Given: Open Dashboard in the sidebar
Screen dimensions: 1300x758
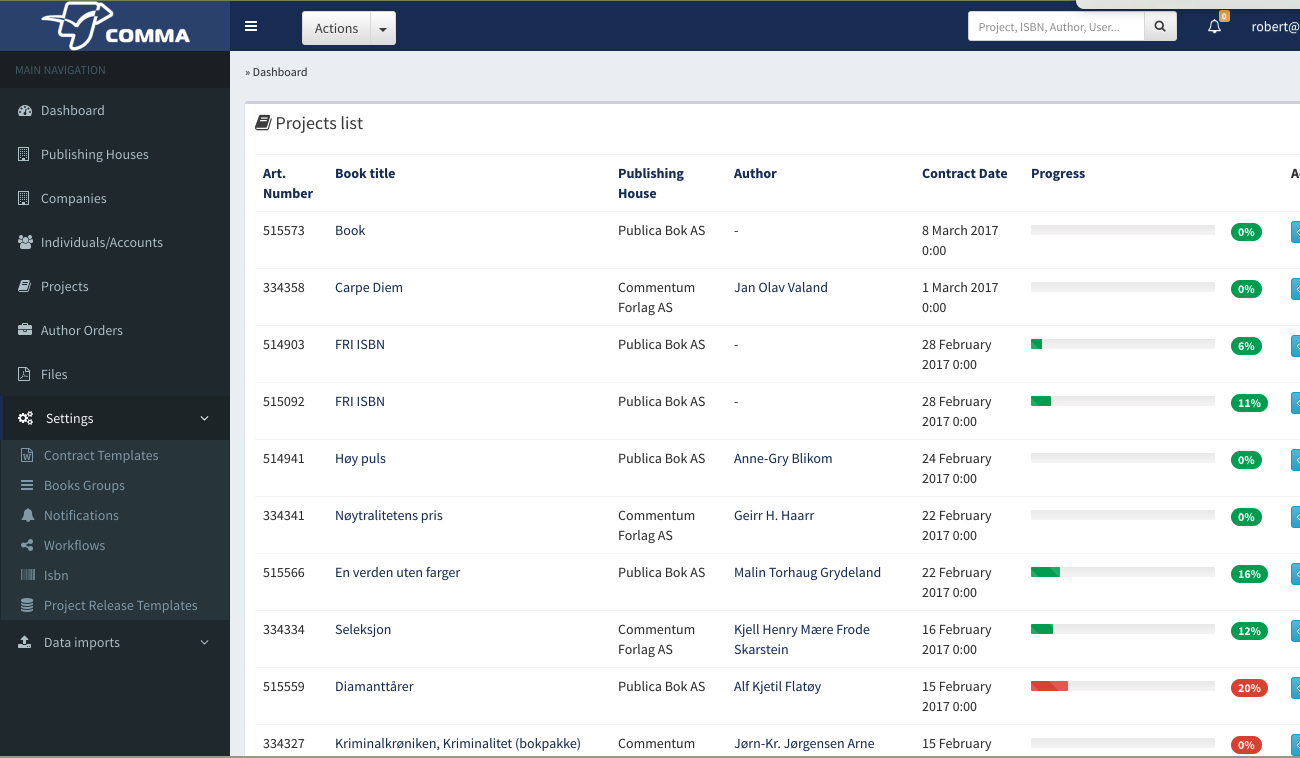Looking at the screenshot, I should [73, 111].
